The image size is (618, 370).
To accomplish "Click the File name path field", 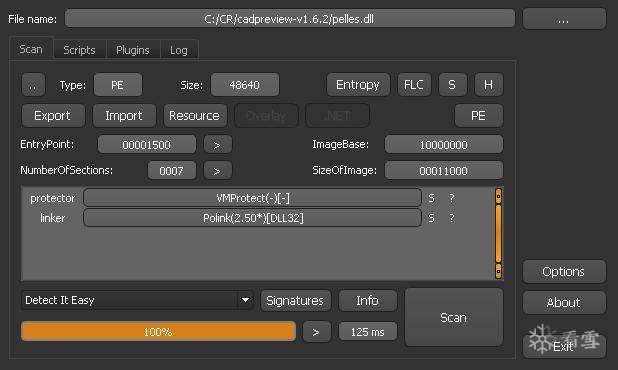I will click(290, 19).
